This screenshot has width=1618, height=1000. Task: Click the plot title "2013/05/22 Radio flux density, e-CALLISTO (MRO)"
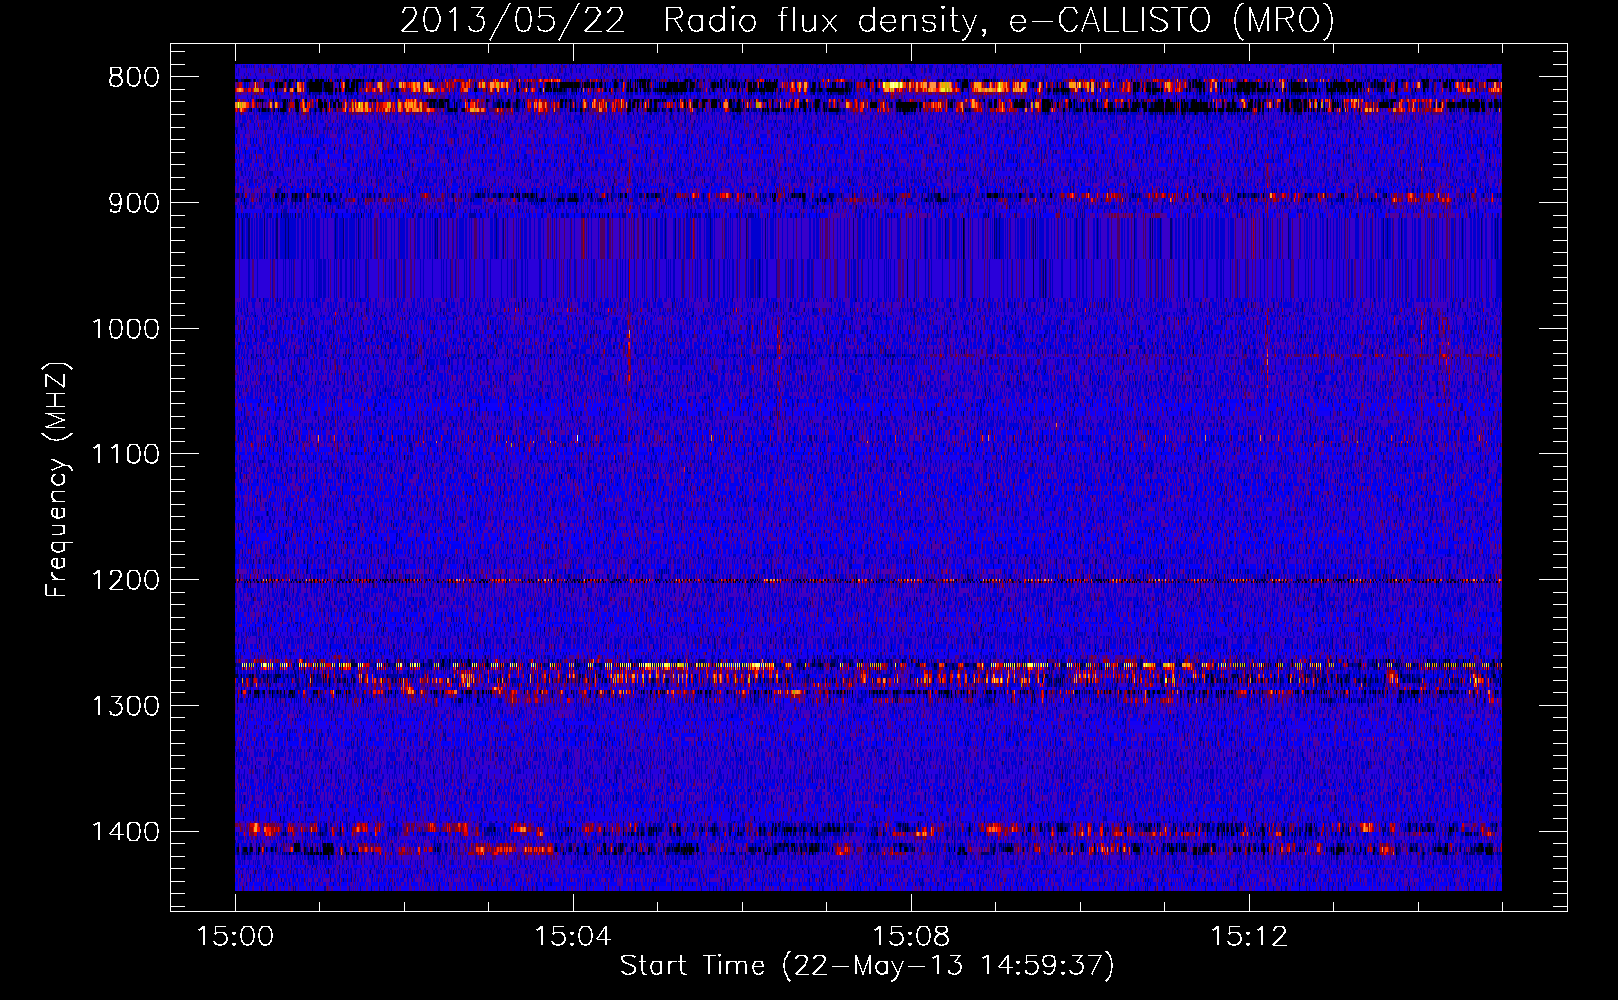pos(867,21)
